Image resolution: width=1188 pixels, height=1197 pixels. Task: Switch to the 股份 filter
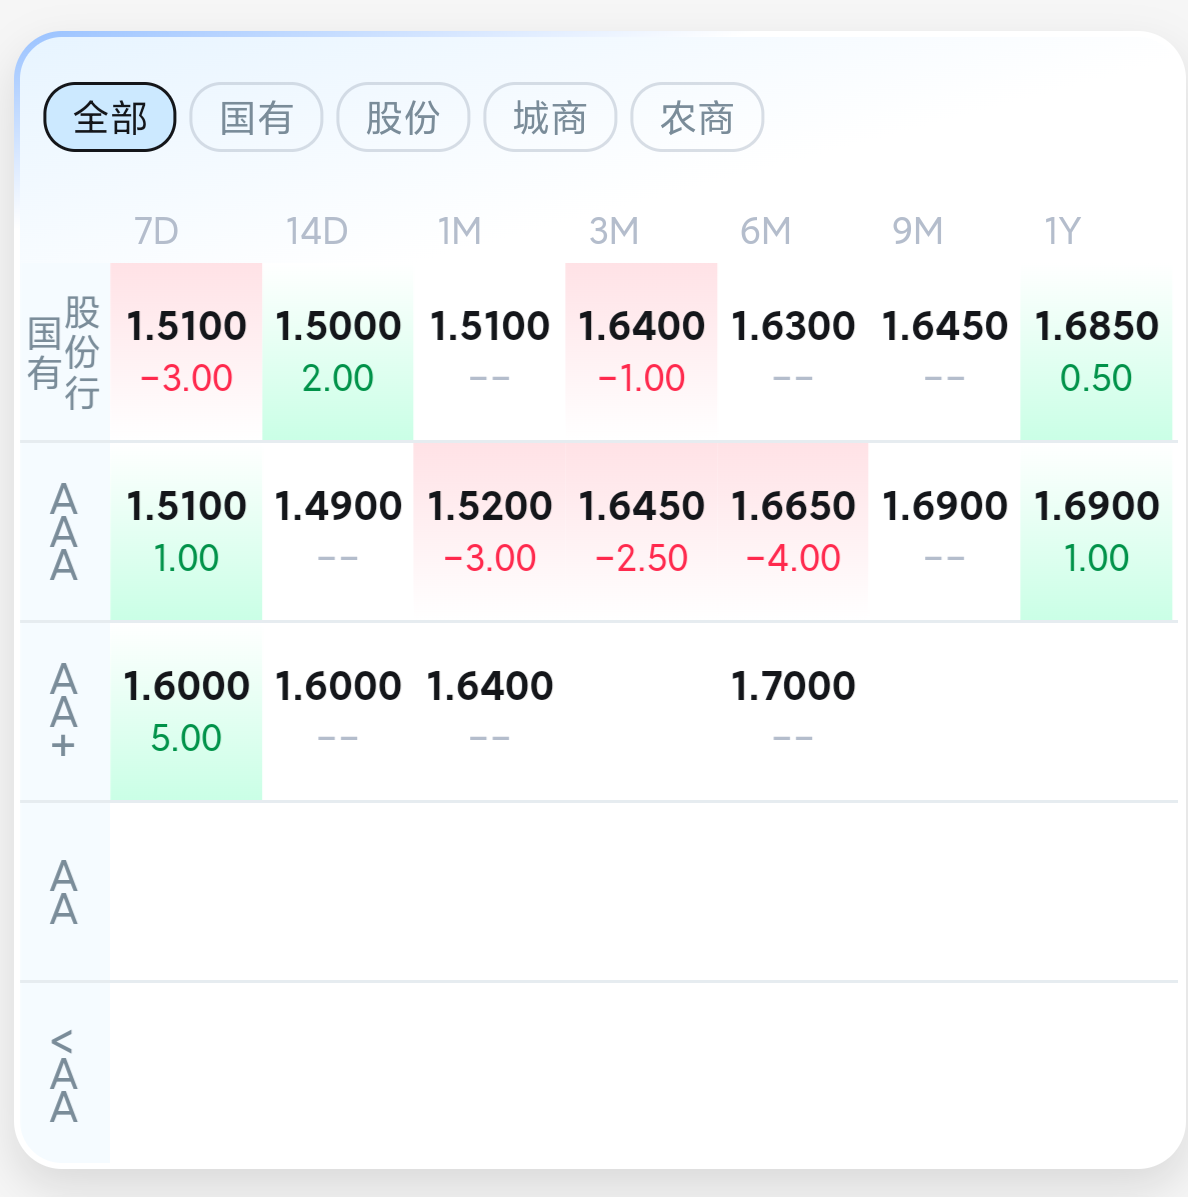click(403, 118)
